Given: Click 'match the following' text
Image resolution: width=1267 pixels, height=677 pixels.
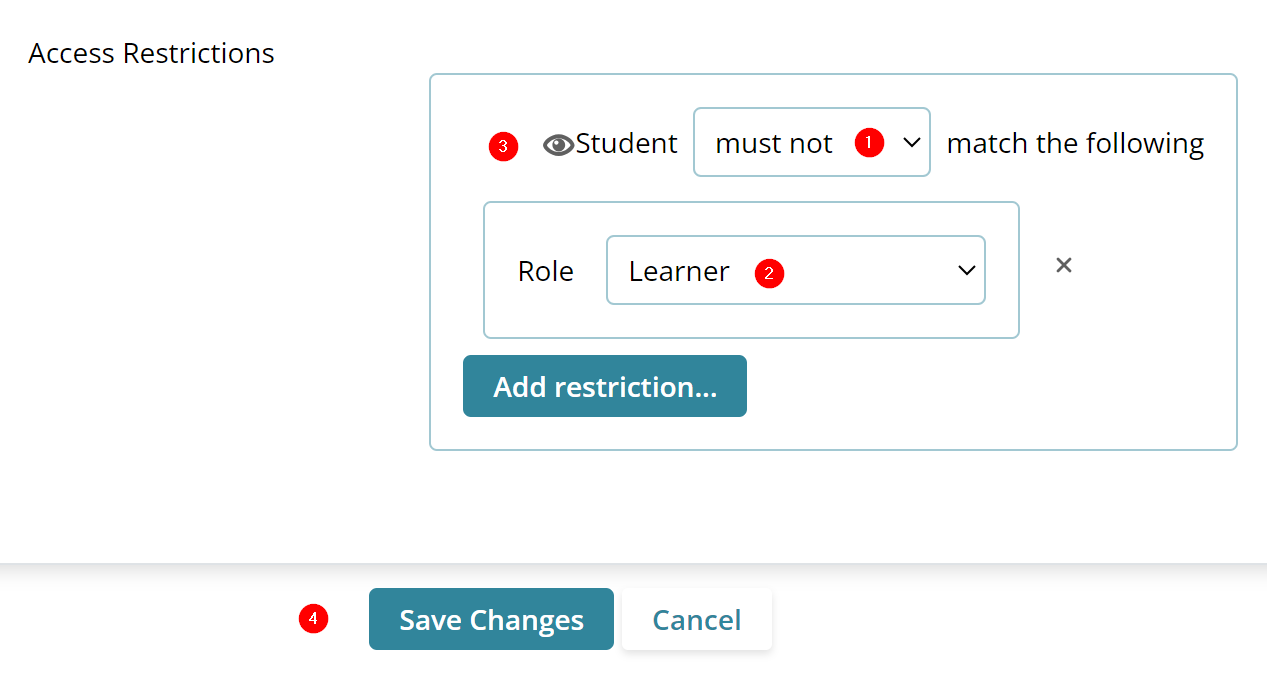Looking at the screenshot, I should pyautogui.click(x=1075, y=144).
